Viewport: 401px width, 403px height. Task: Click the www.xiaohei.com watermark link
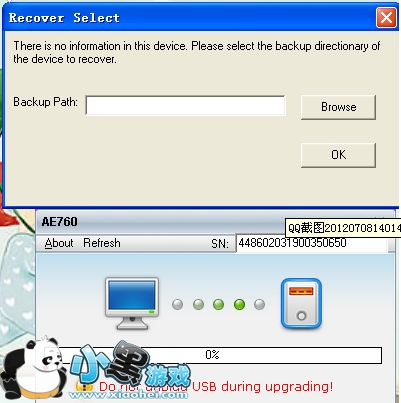pos(128,395)
